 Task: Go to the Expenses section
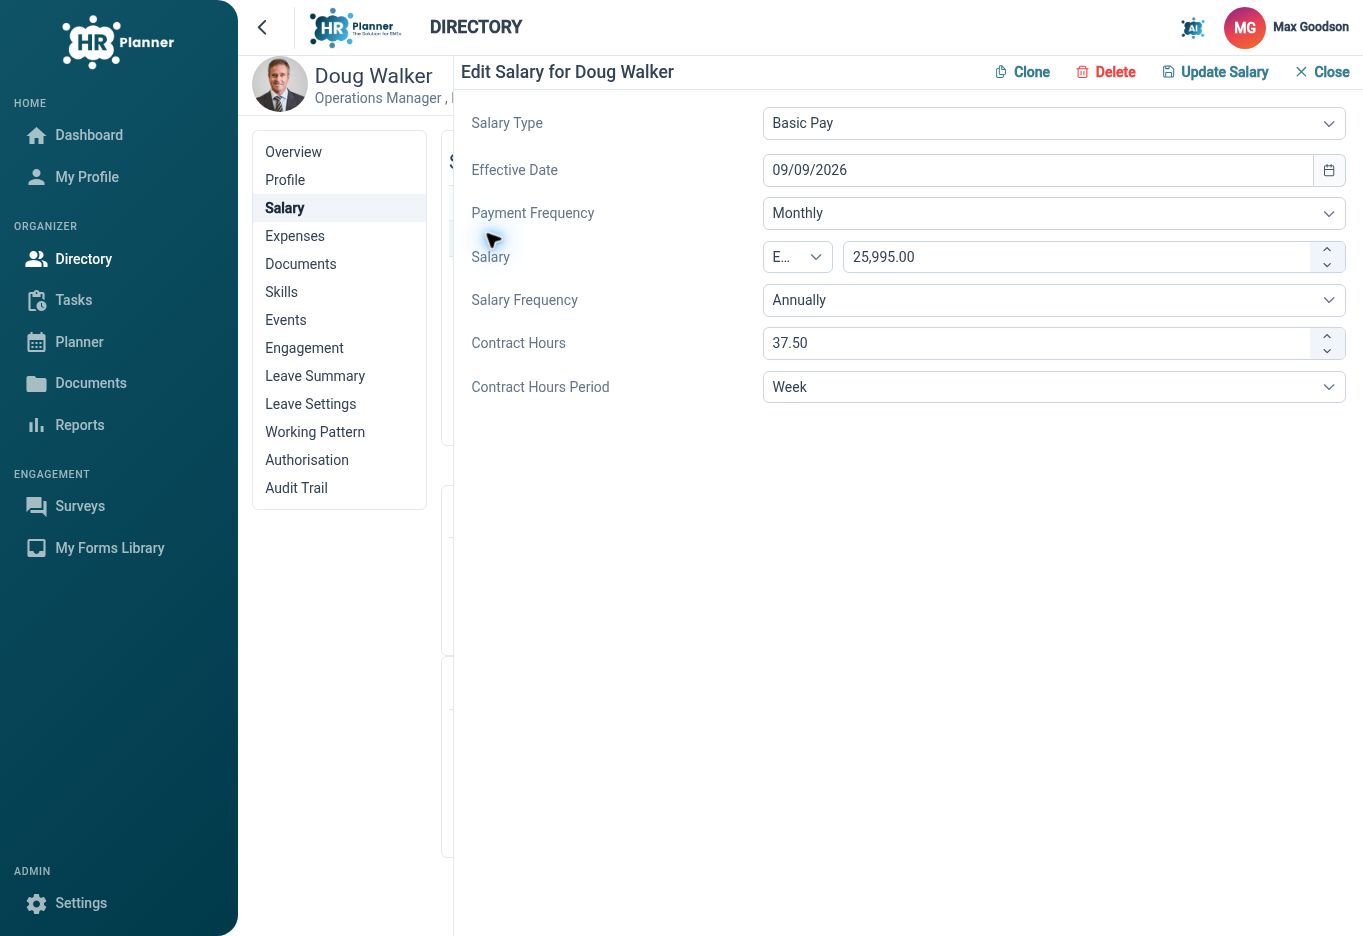(339, 236)
